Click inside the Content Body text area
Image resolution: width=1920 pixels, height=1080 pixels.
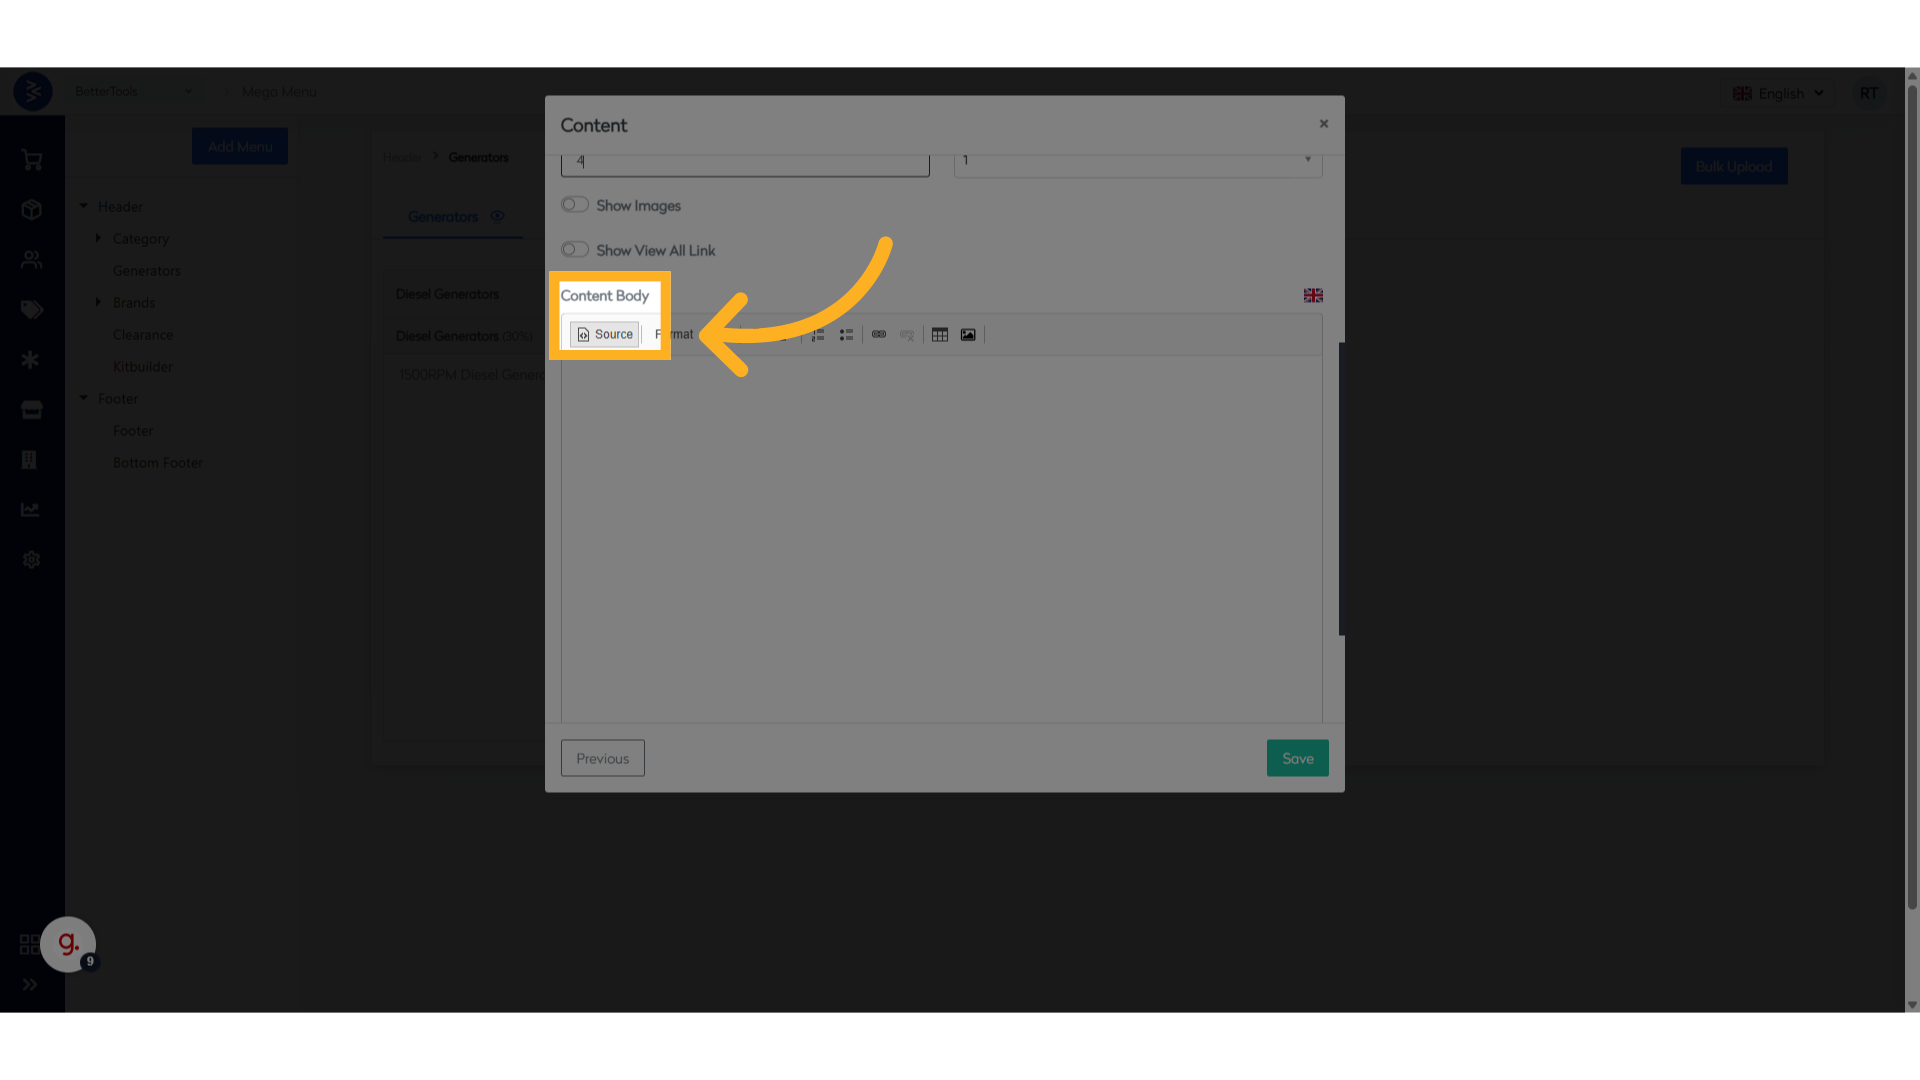tap(940, 540)
